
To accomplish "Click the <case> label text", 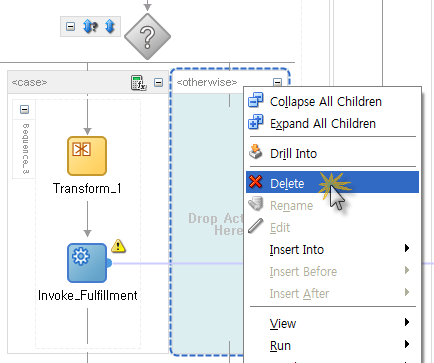I will [29, 82].
